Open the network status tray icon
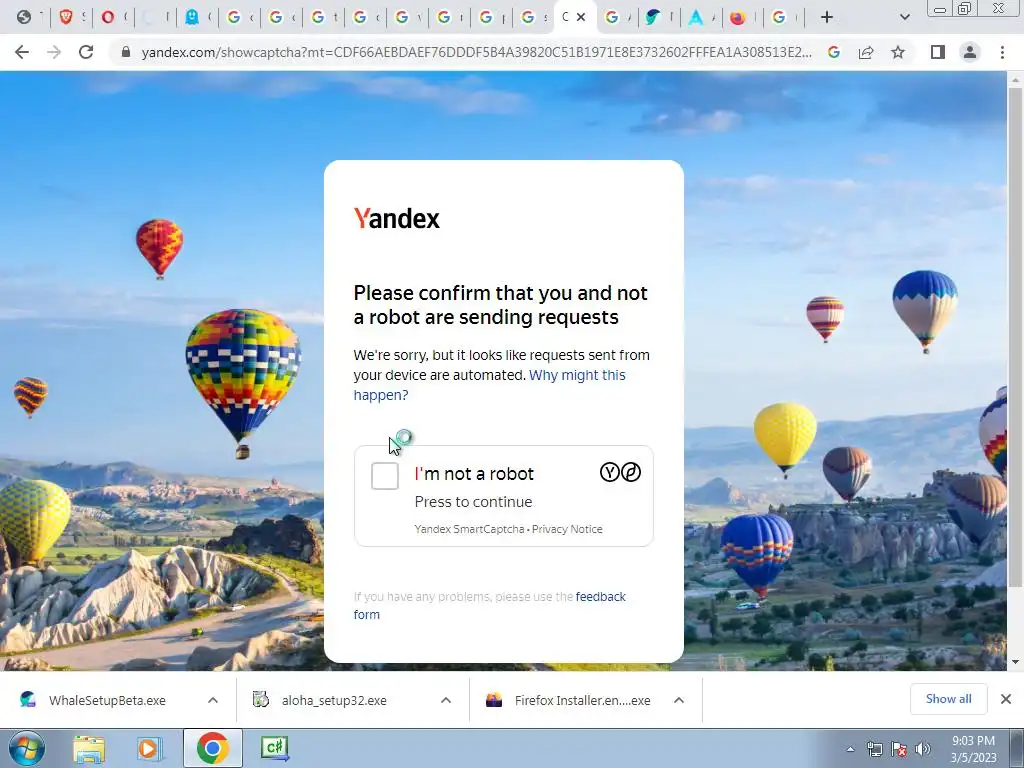 click(x=874, y=749)
